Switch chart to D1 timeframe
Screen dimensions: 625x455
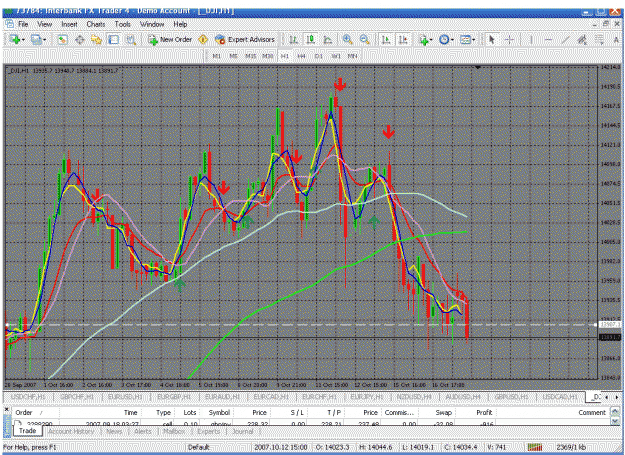coord(318,56)
